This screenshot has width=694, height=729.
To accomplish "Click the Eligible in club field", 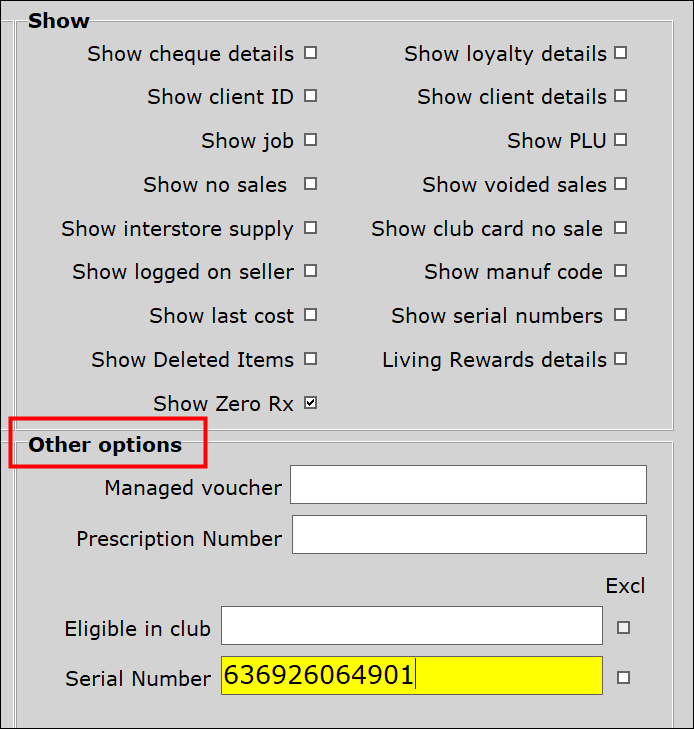I will point(412,625).
